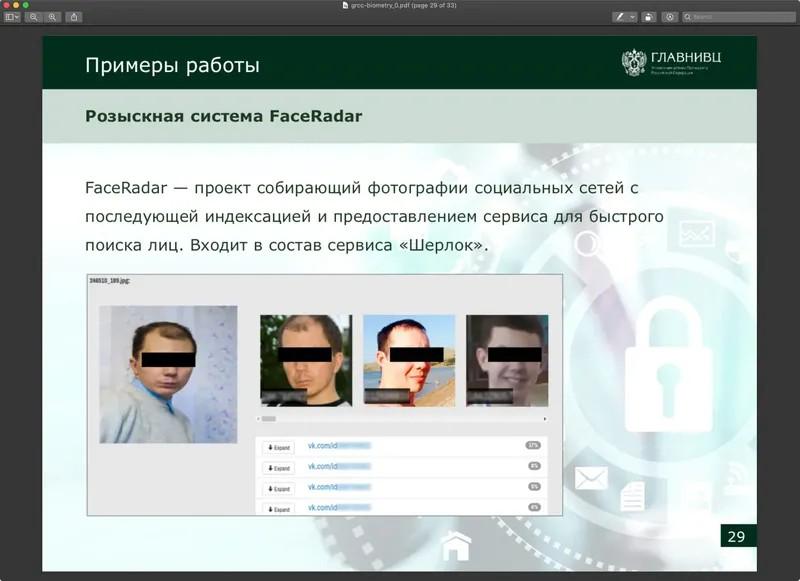
Task: Focus the Preview search field
Action: pos(739,17)
